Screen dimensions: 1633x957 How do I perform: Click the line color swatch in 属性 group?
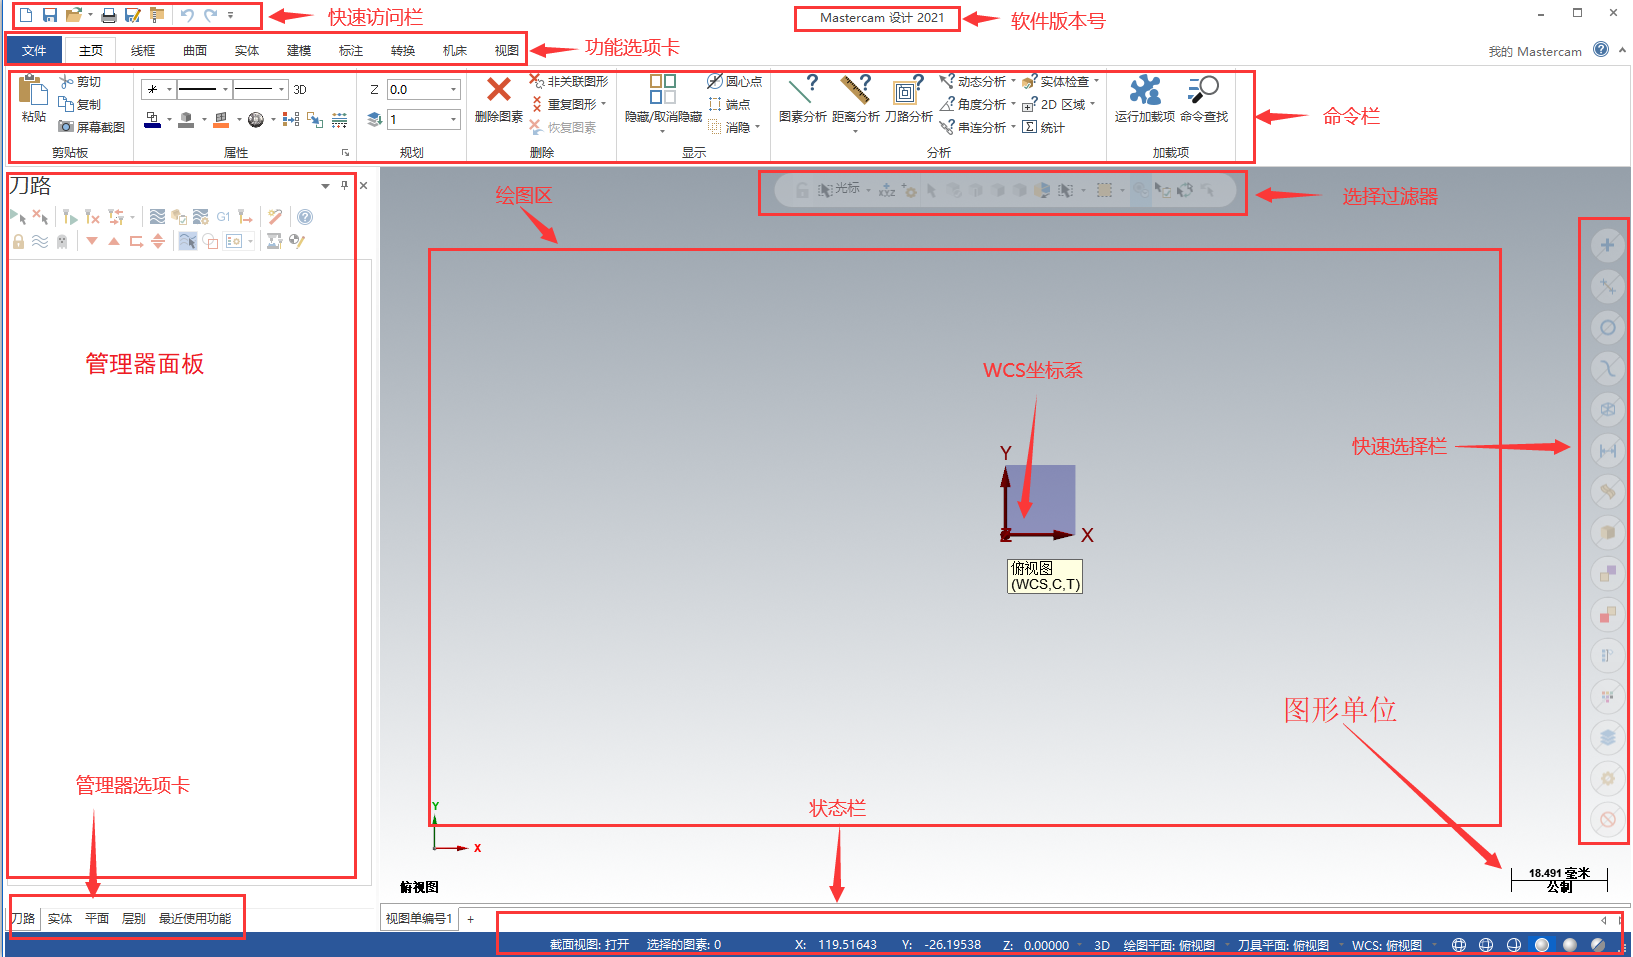pyautogui.click(x=152, y=119)
